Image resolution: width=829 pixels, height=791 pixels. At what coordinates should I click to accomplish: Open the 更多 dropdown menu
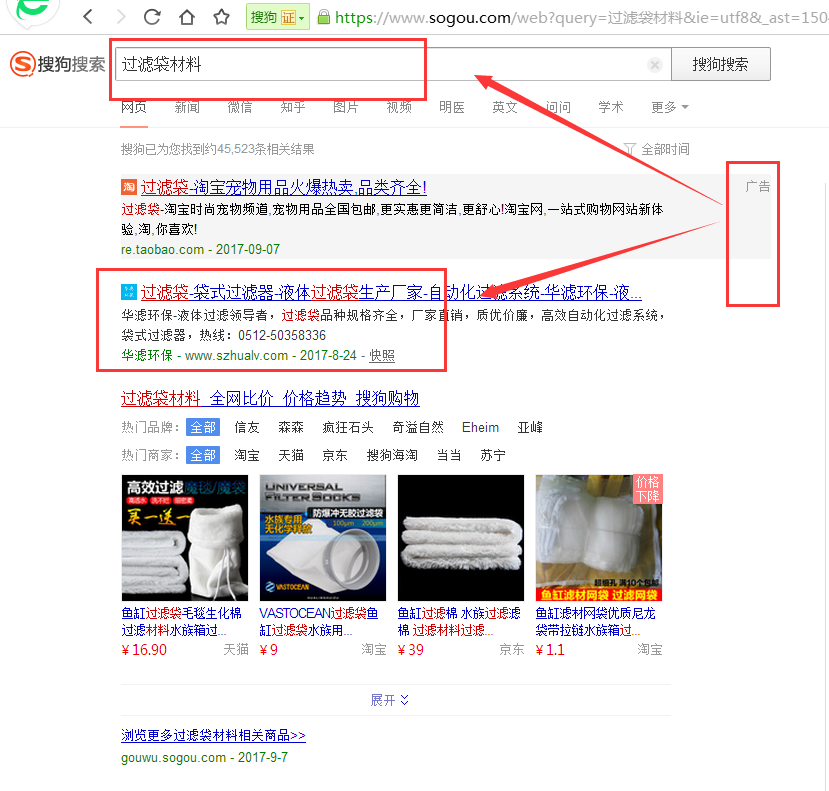click(669, 107)
